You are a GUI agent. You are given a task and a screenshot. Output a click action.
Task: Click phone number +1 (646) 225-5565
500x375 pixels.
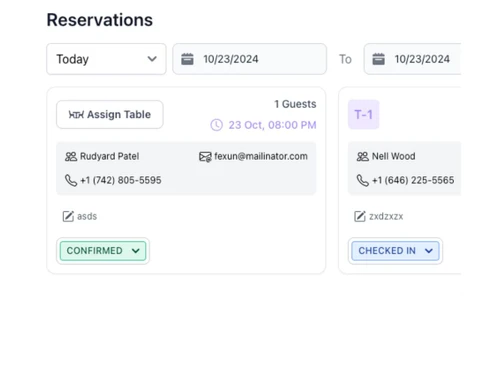pyautogui.click(x=413, y=180)
